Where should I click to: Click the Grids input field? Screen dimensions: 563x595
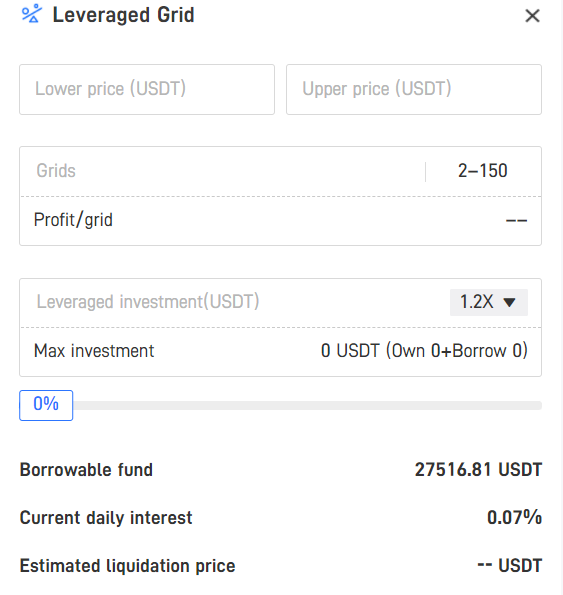tap(222, 171)
